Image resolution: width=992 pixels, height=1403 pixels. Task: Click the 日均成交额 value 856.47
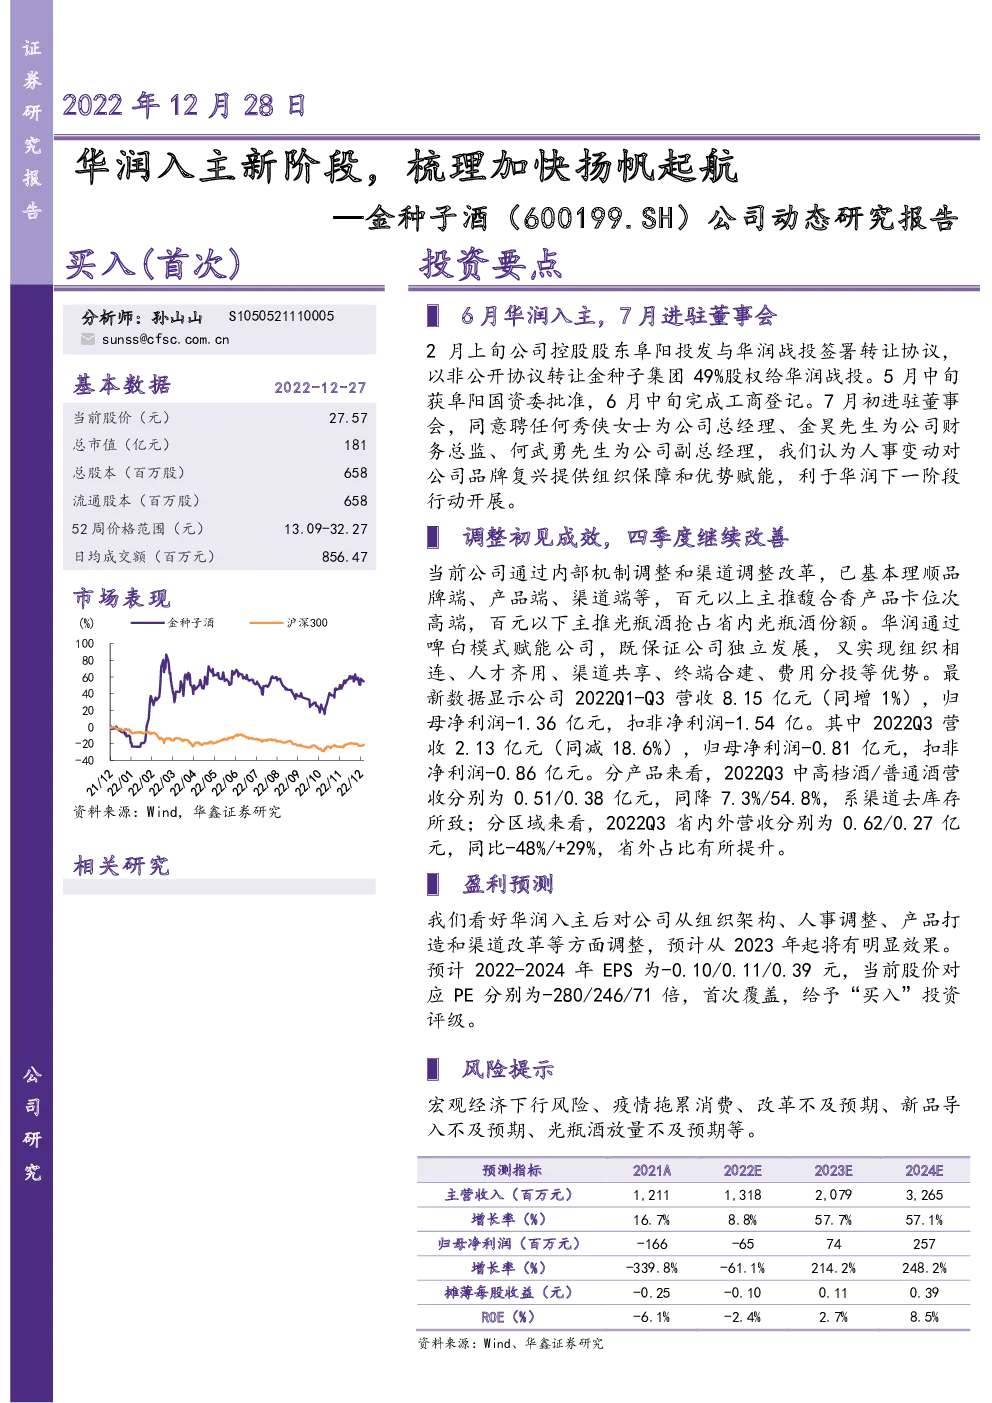point(345,557)
